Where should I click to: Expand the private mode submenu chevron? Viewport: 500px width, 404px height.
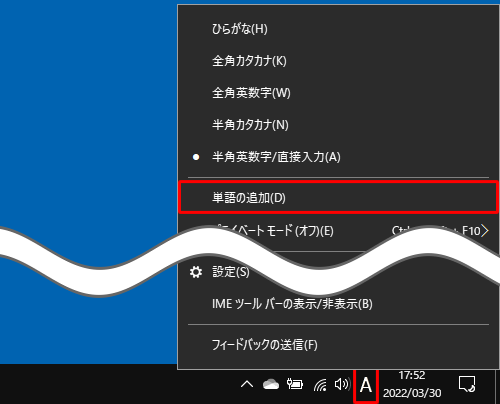[x=485, y=231]
